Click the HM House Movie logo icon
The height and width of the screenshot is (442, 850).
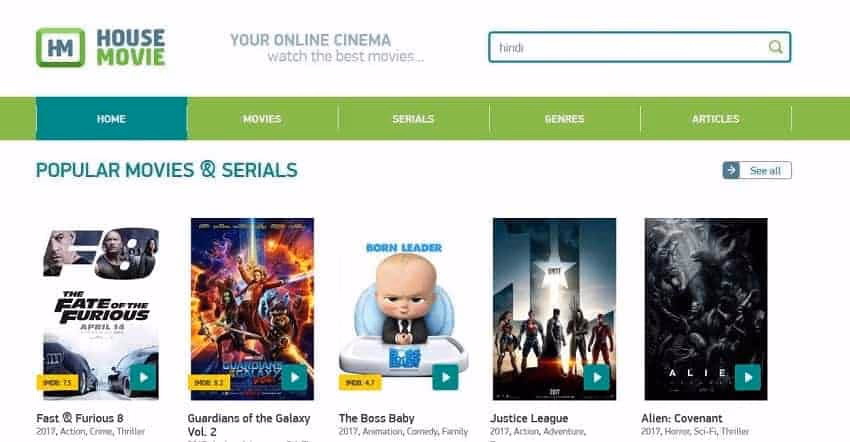tap(60, 48)
